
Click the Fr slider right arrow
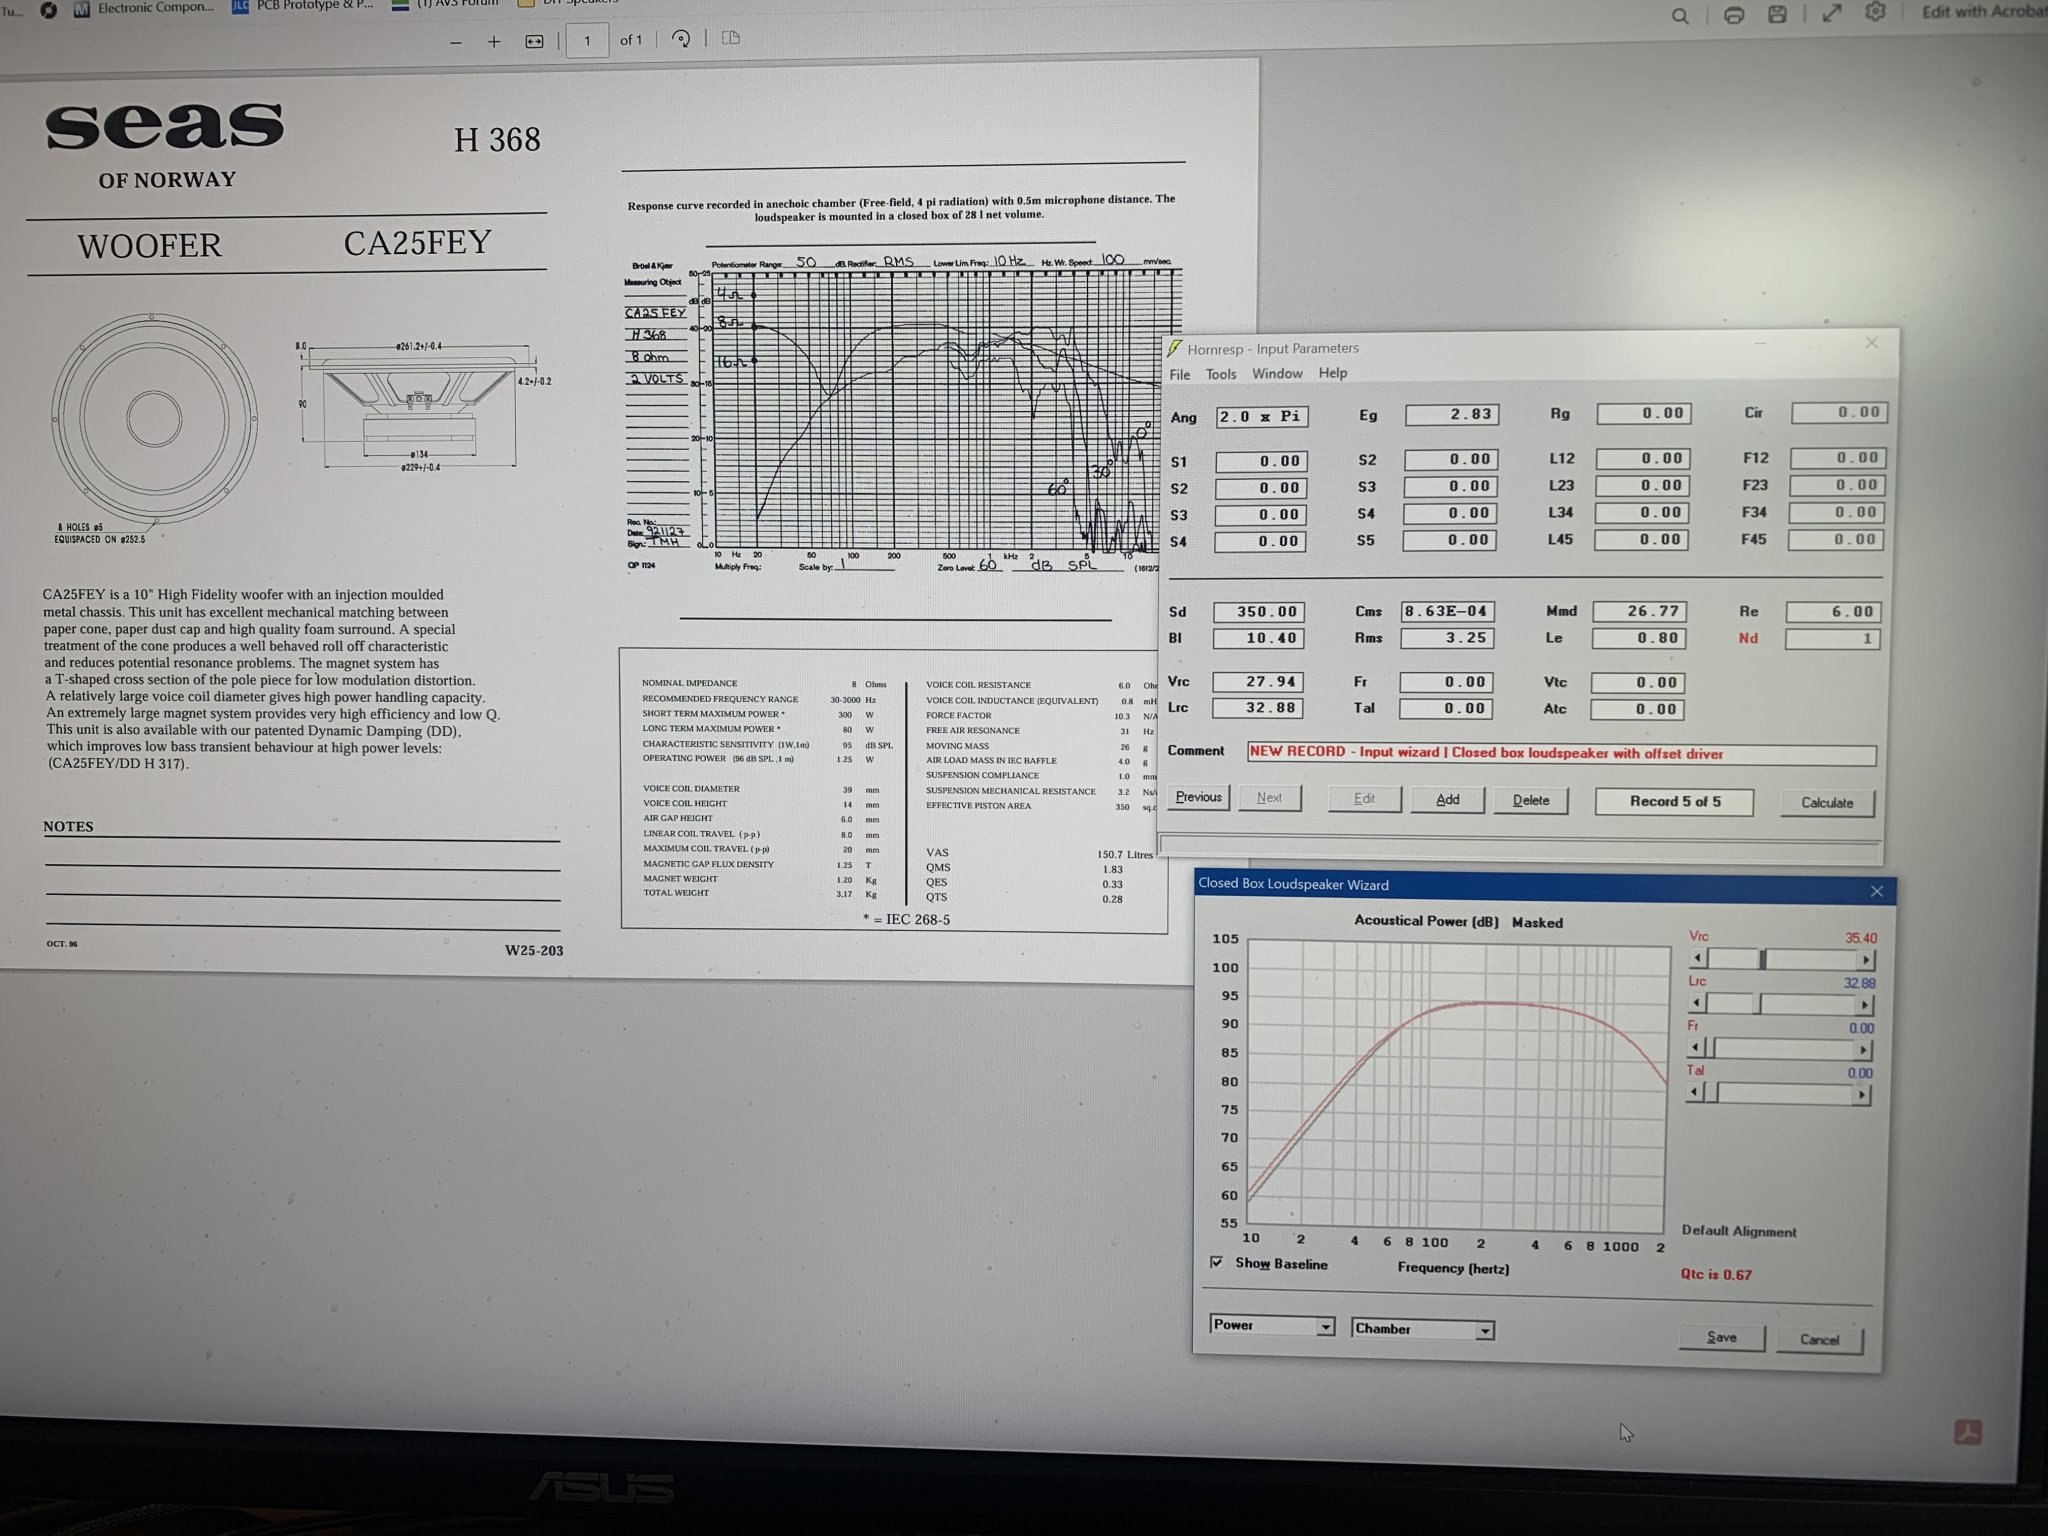1863,1050
